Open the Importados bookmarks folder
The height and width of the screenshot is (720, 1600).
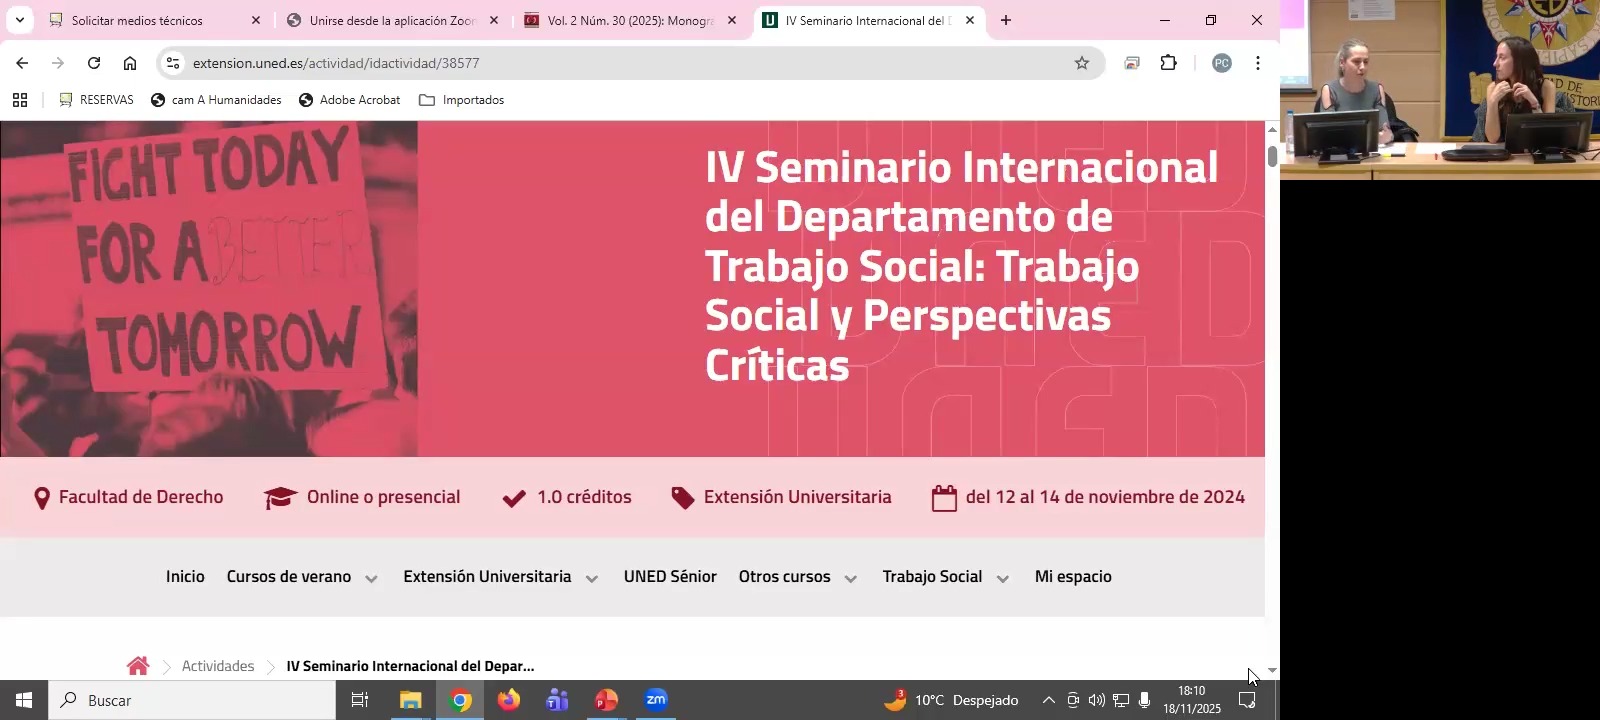pyautogui.click(x=461, y=100)
